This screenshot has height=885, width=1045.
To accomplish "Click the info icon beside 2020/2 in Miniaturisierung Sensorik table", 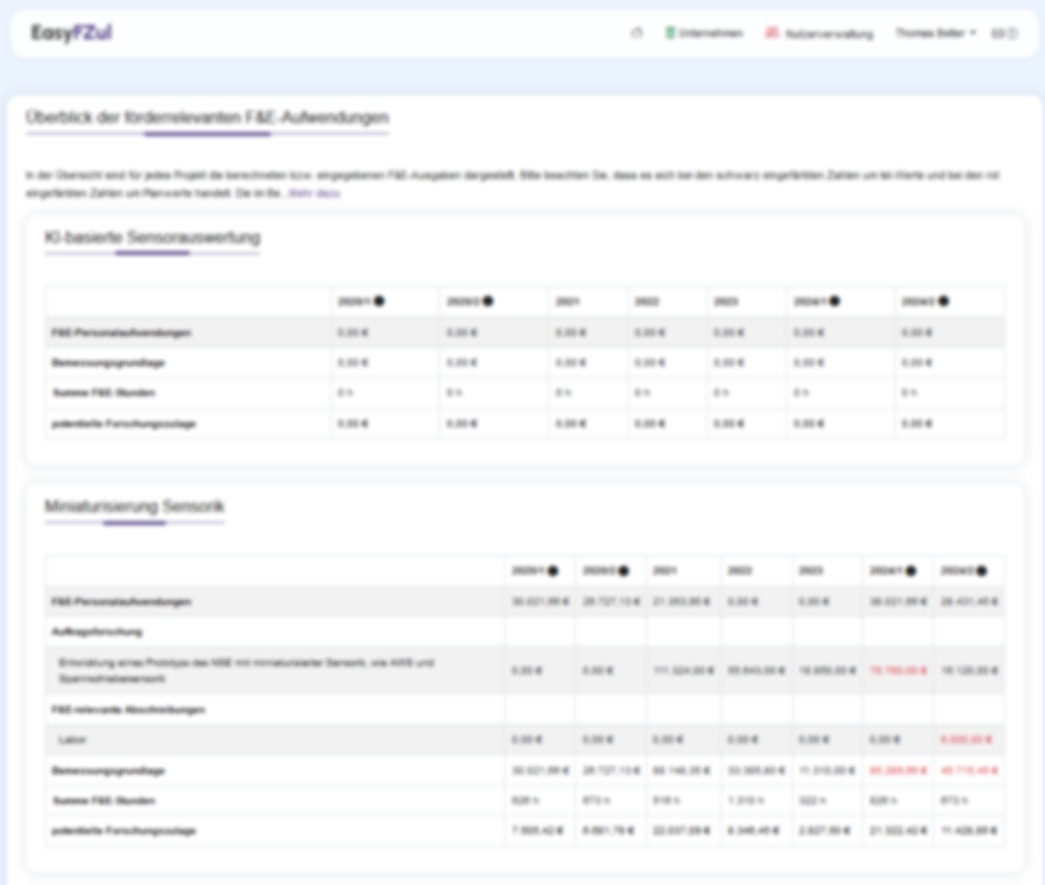I will pyautogui.click(x=624, y=571).
